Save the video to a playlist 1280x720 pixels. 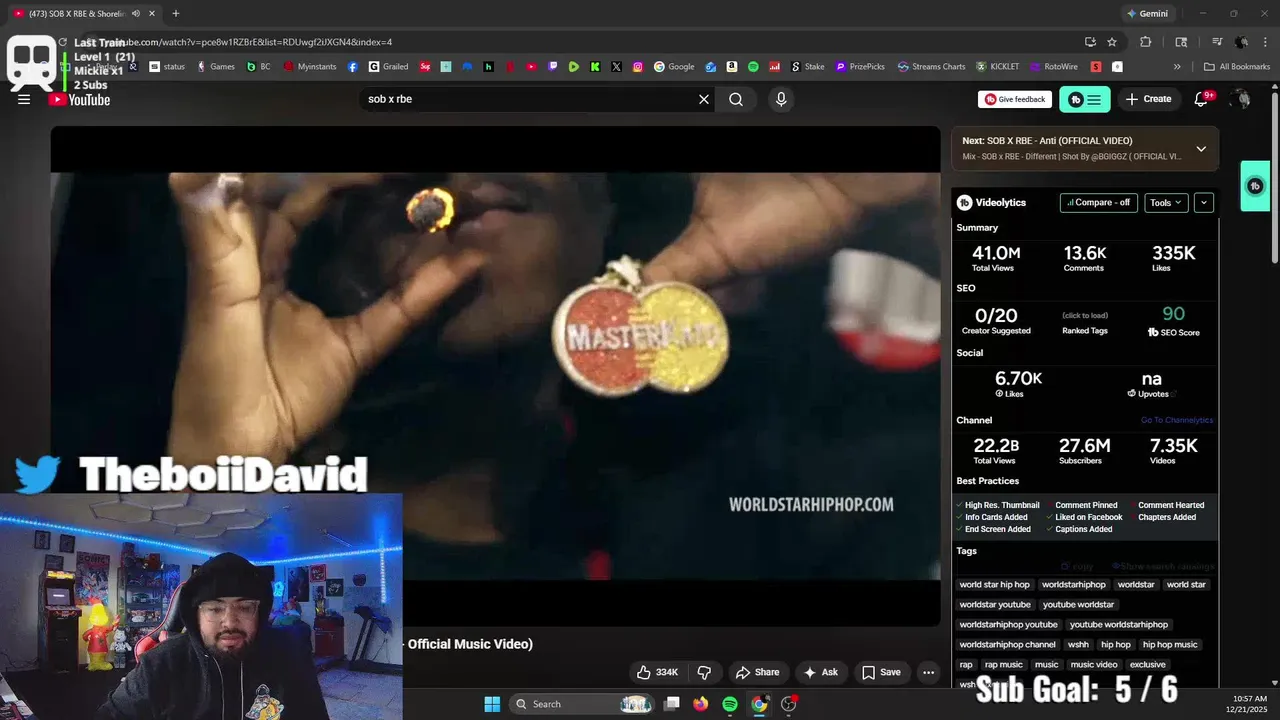click(881, 672)
